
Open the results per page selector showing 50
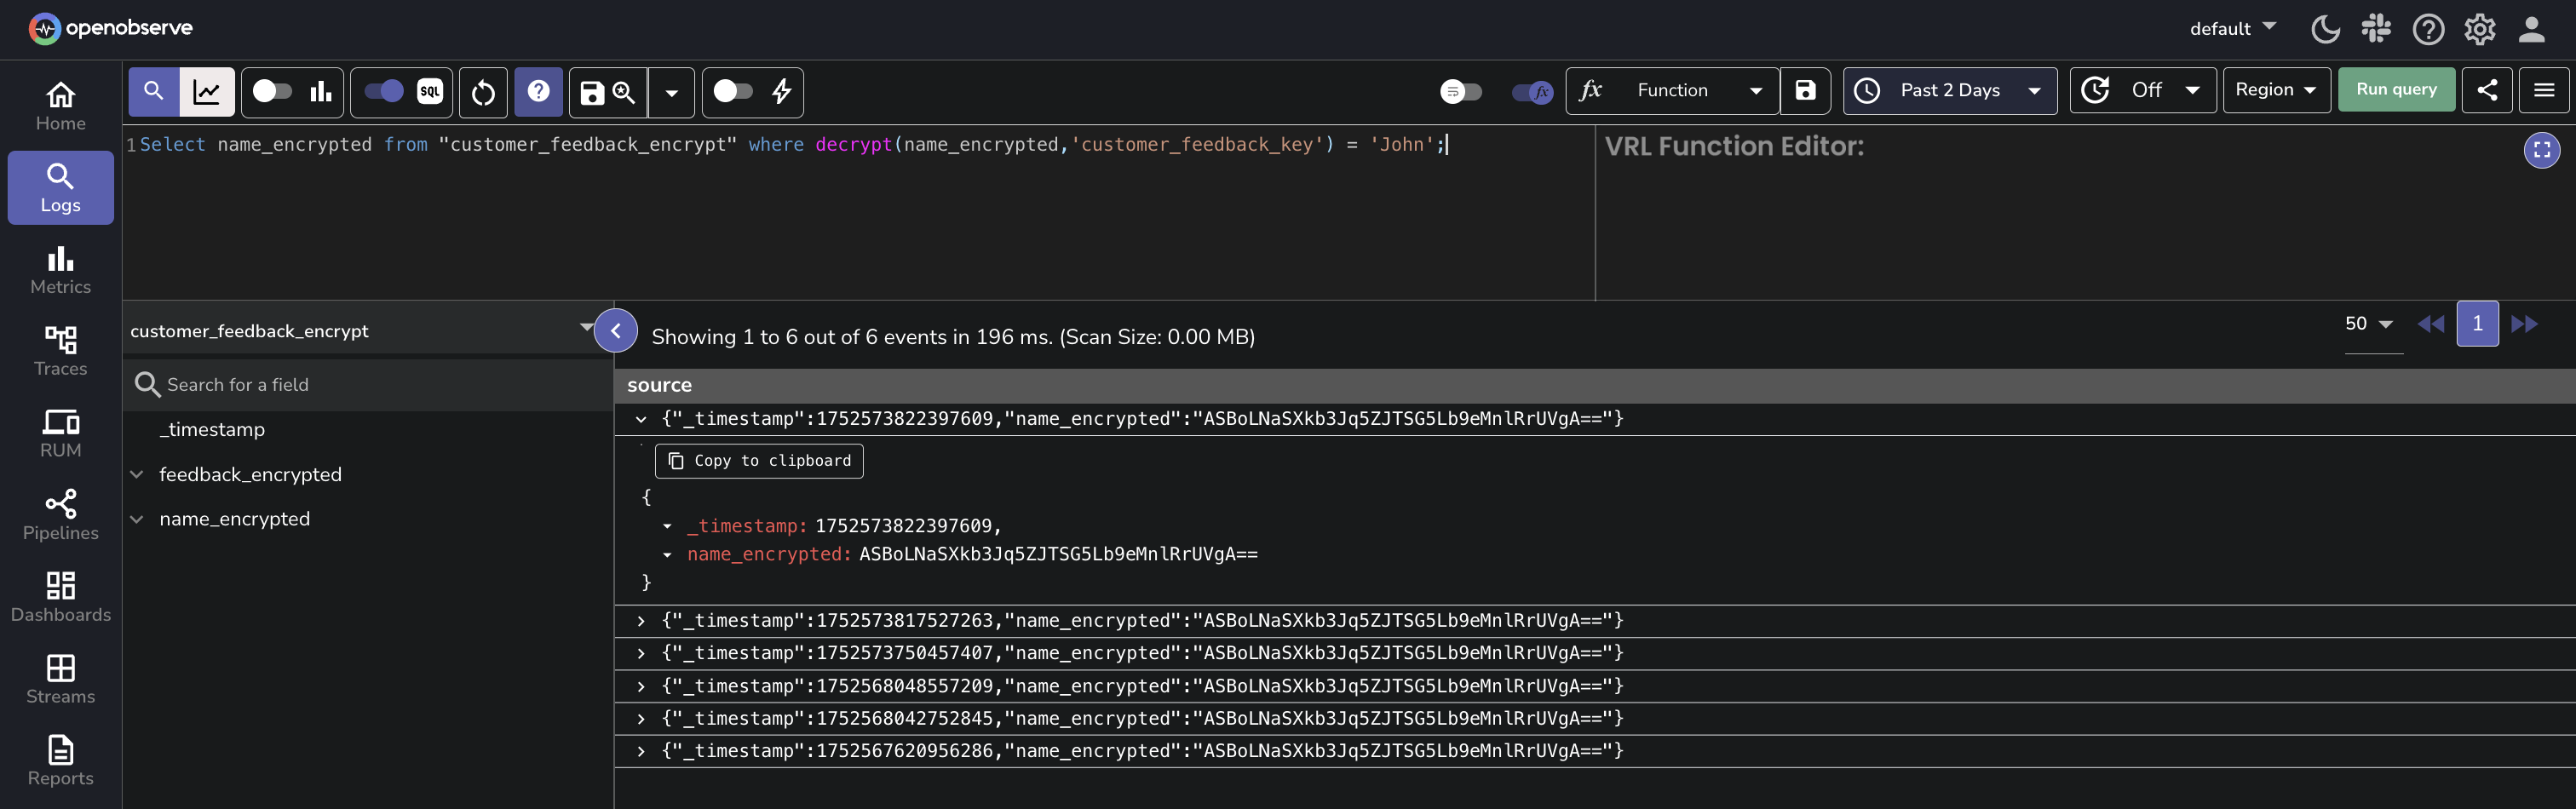(2368, 323)
